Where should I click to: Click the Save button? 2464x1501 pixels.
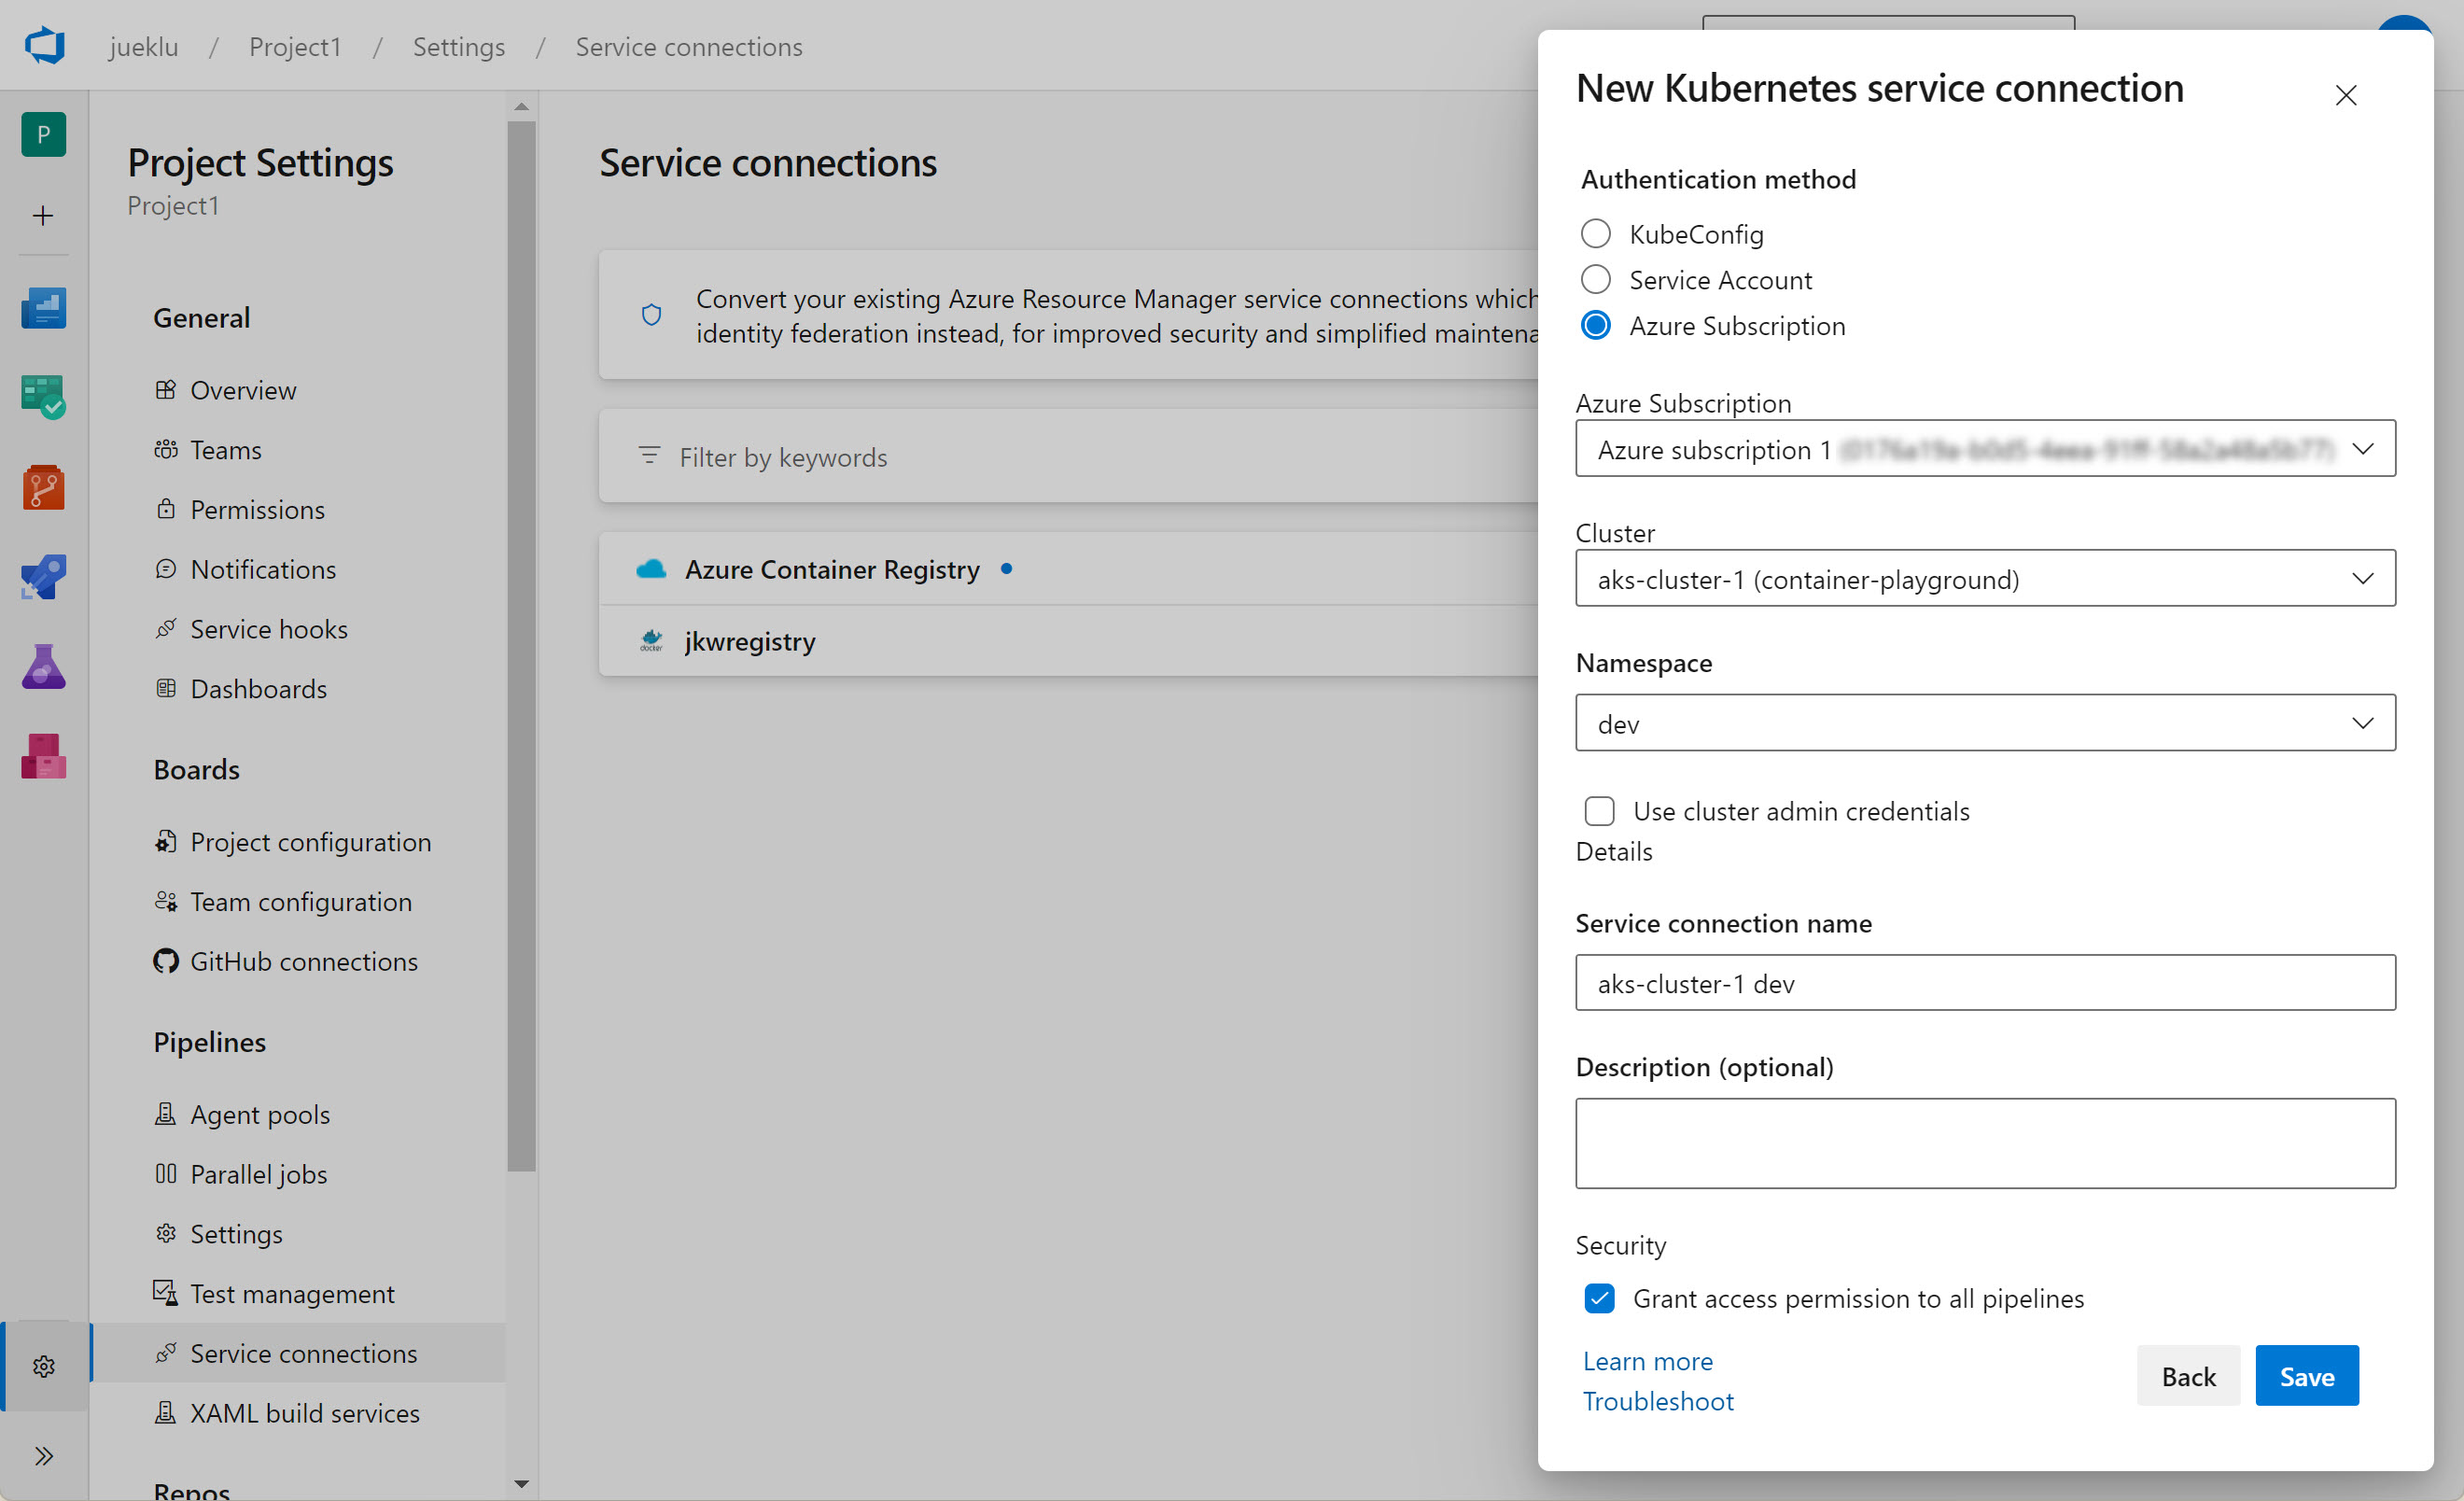2306,1375
